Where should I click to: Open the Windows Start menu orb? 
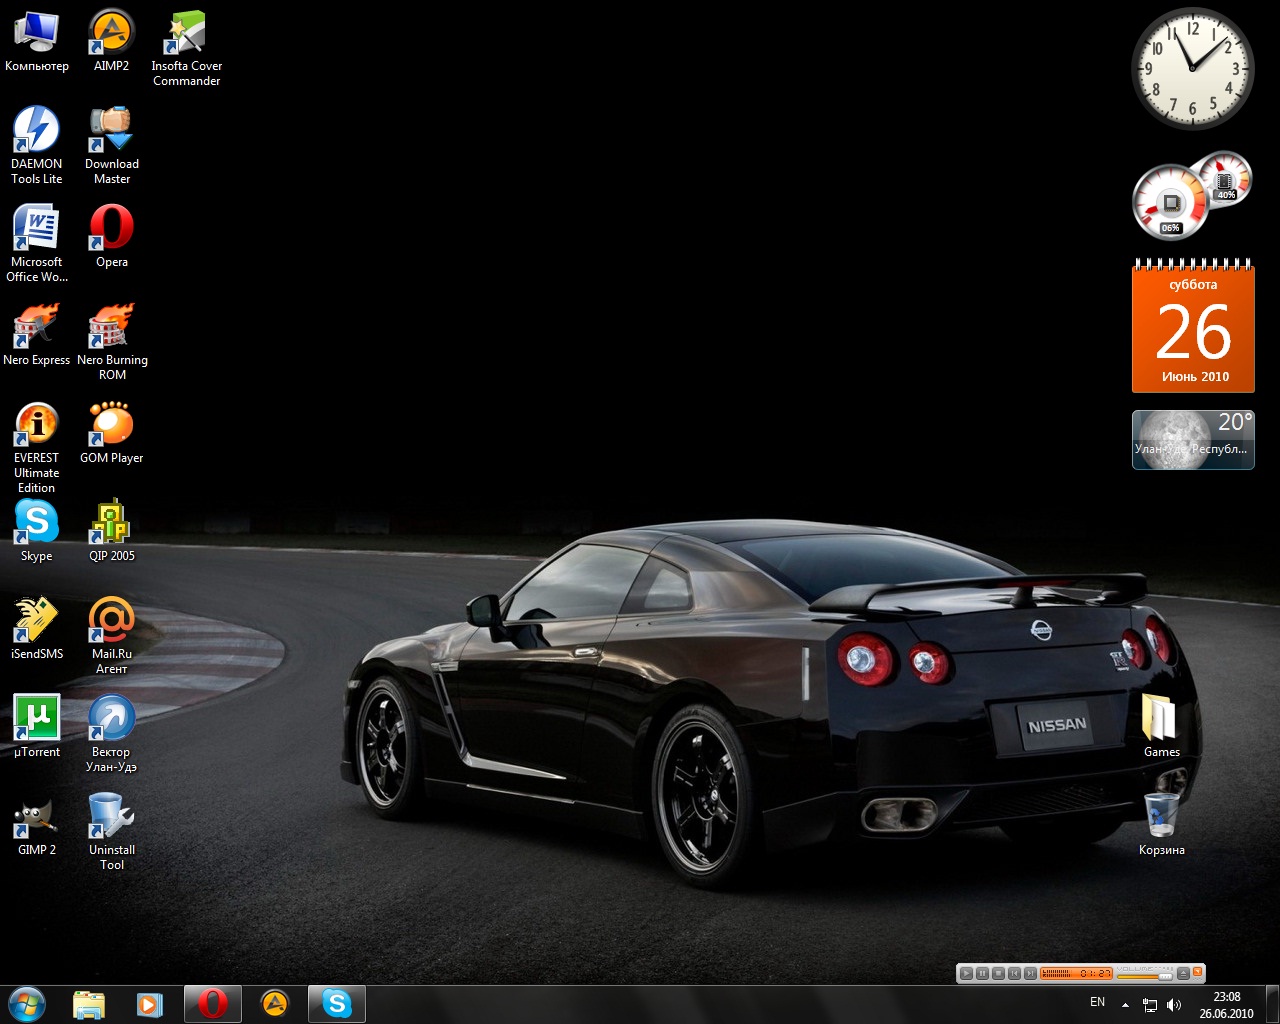point(27,1003)
